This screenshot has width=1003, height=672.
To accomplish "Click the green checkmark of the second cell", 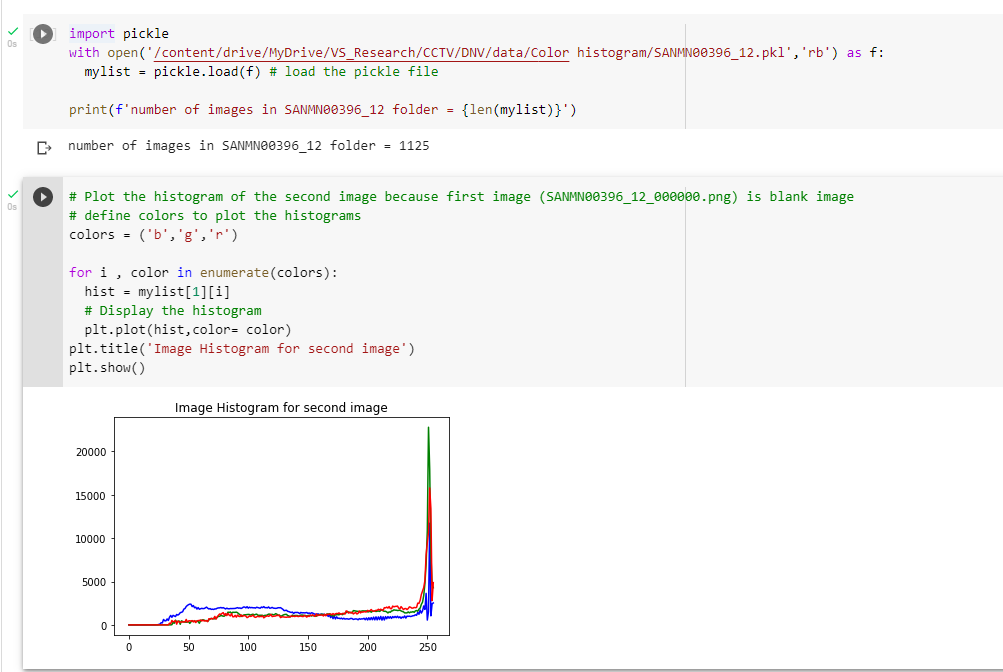I will pos(13,194).
